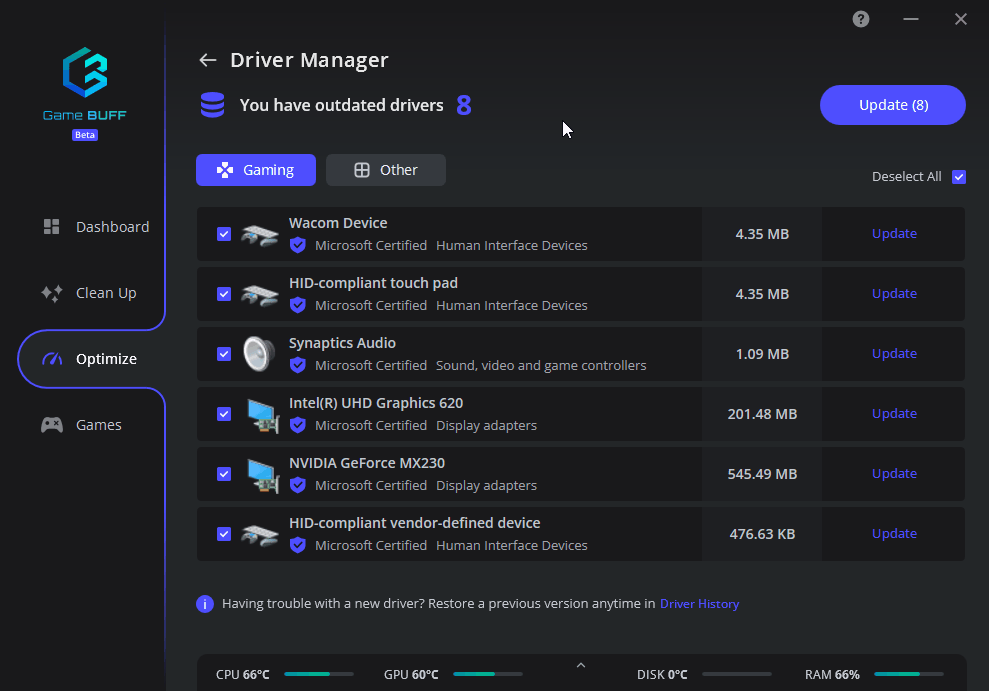Uncheck the HID-compliant touch pad checkbox

[x=224, y=294]
